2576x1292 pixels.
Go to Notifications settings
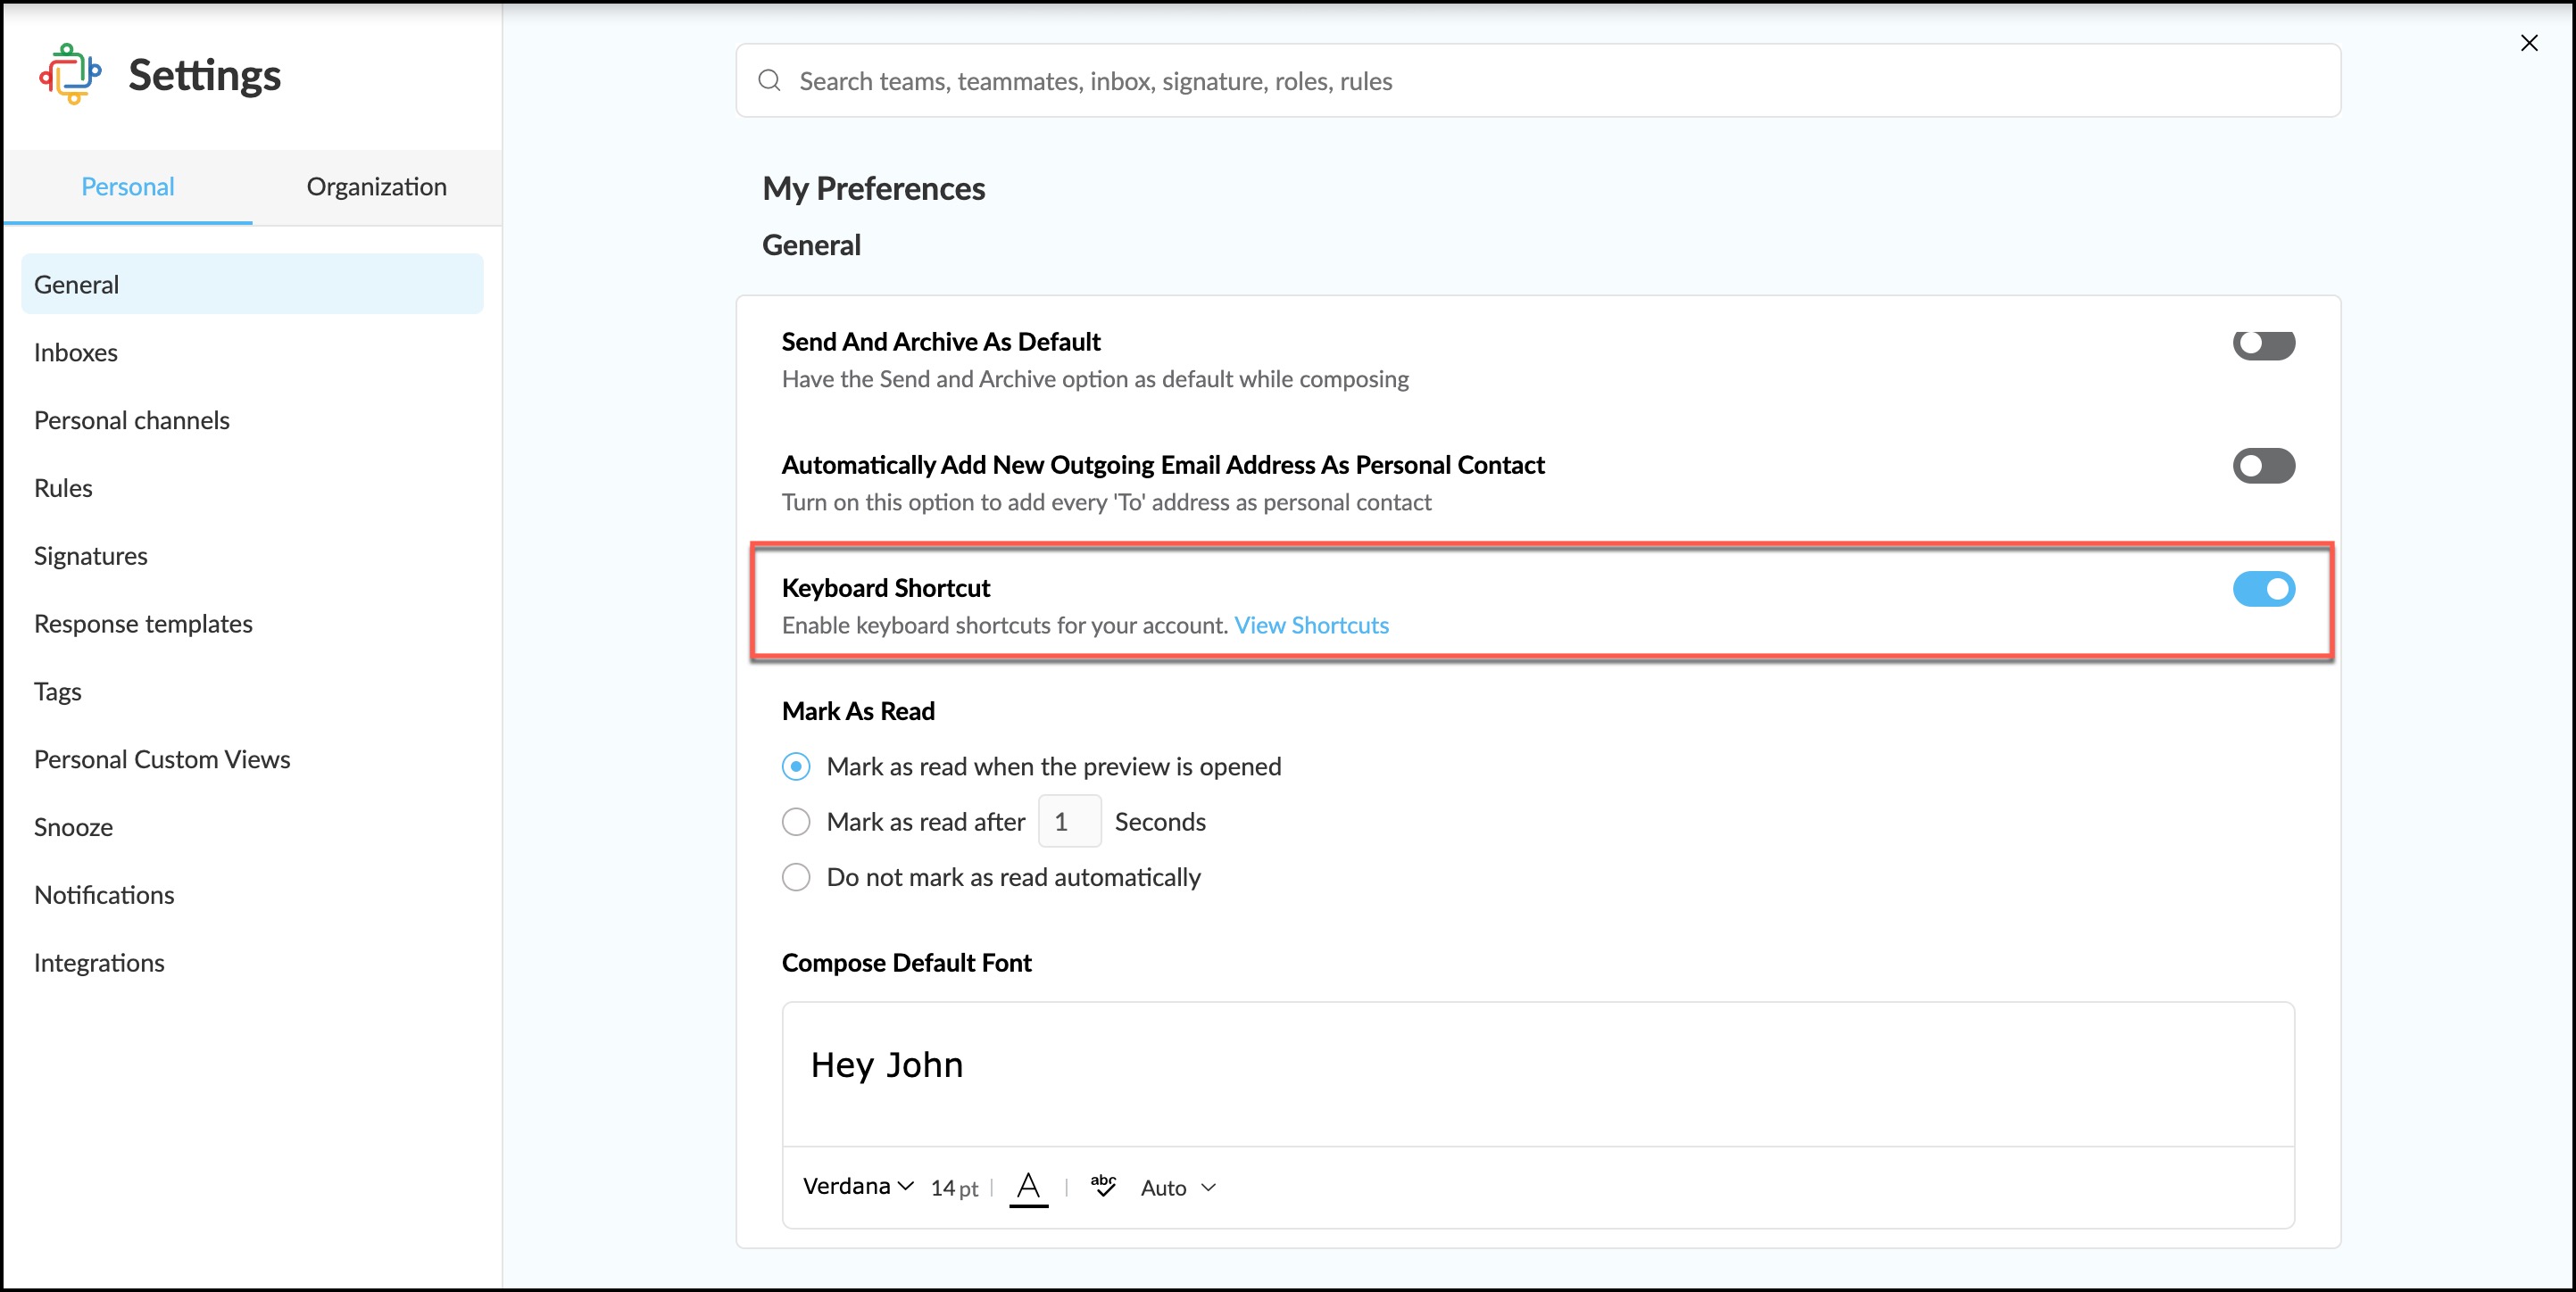click(104, 895)
